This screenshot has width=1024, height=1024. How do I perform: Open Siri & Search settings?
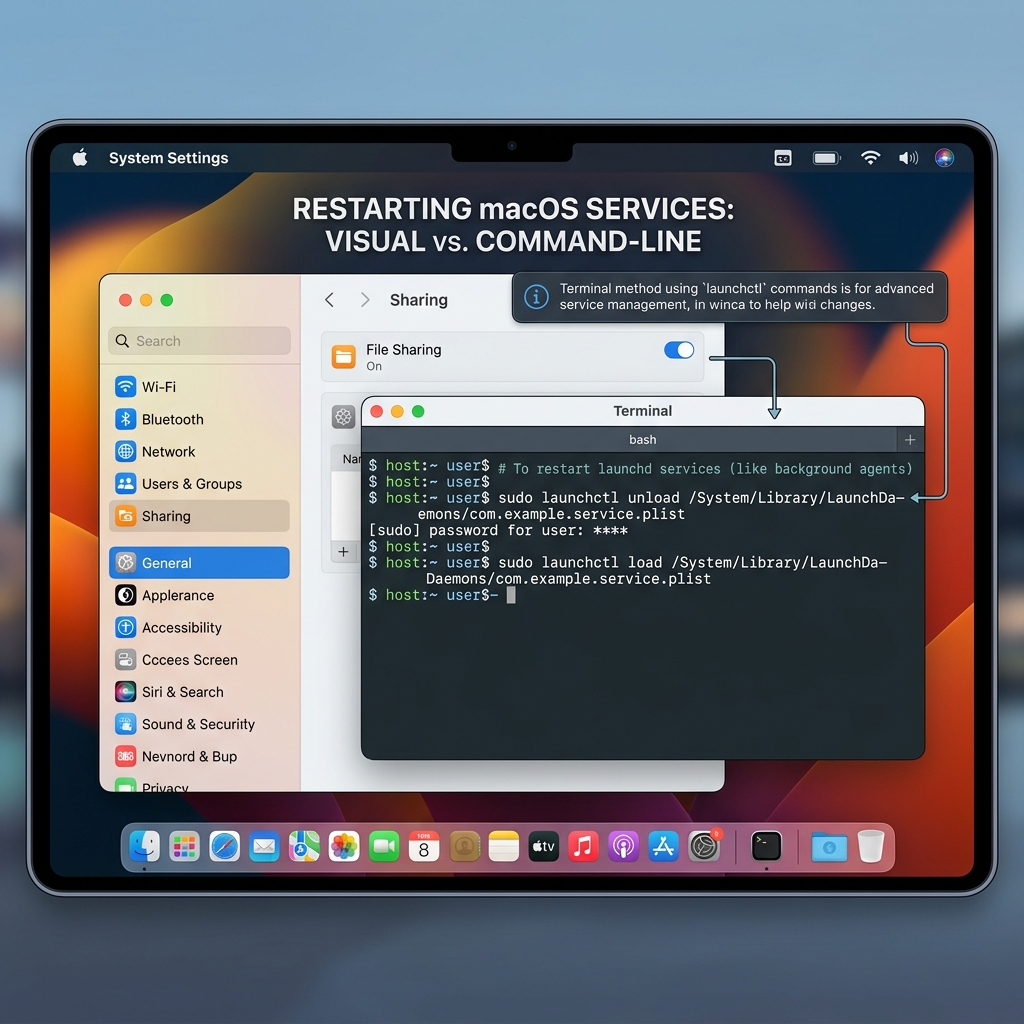coord(199,692)
